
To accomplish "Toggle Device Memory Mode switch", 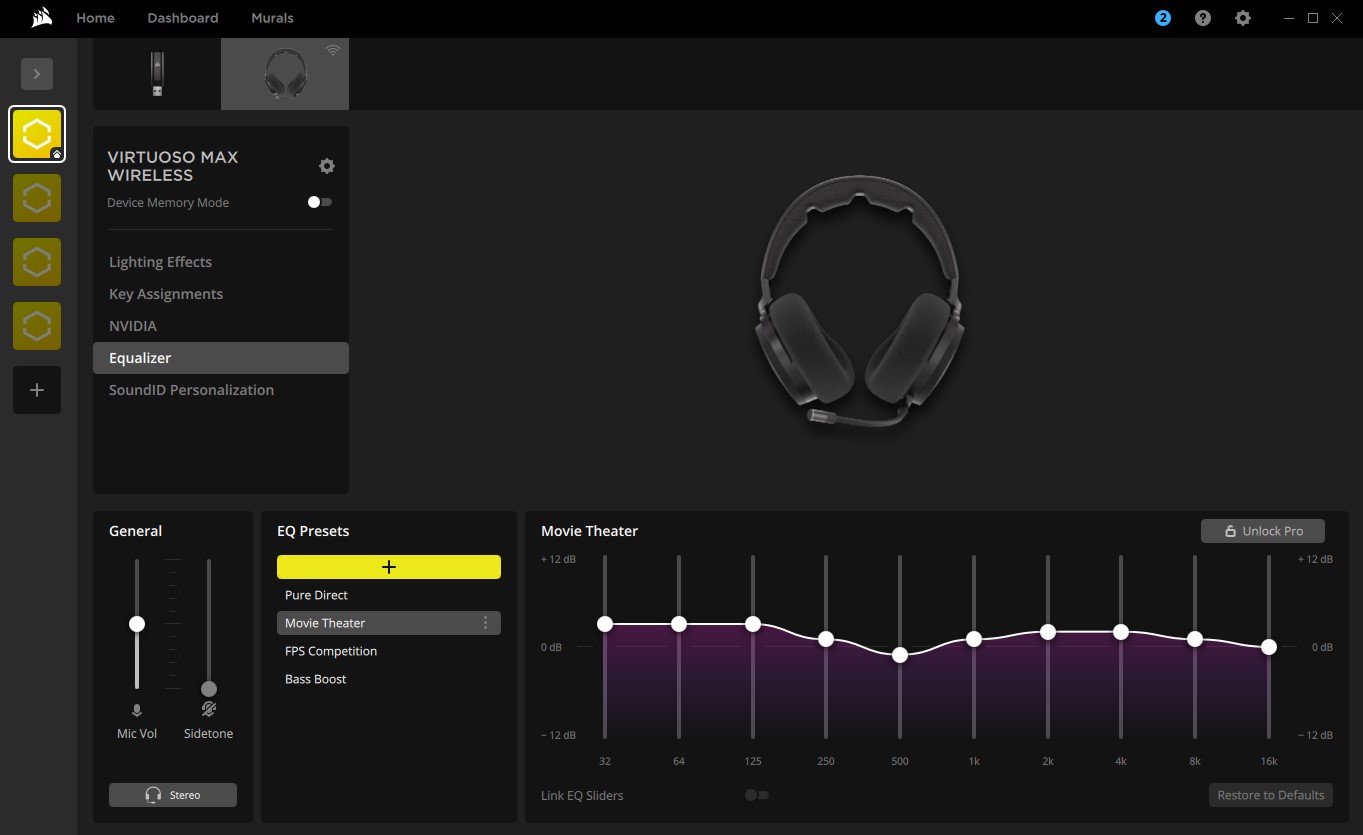I will 320,202.
